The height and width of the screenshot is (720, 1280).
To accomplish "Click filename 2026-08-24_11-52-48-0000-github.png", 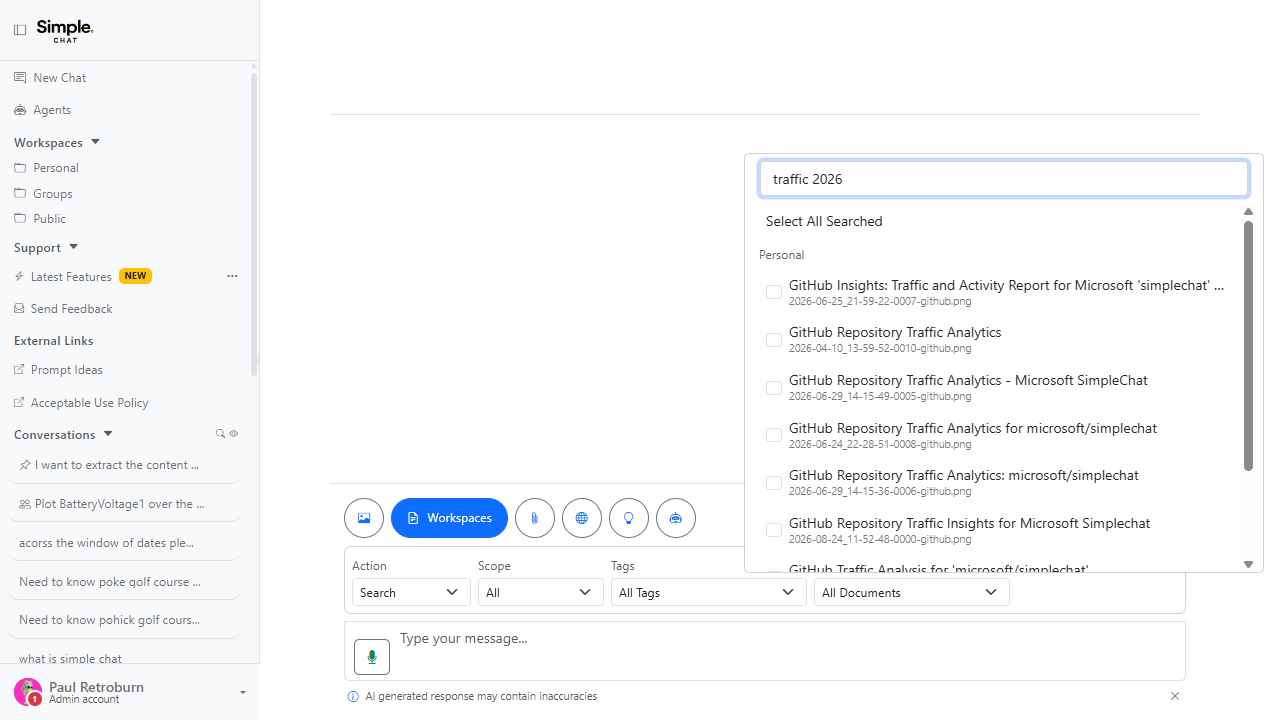I will [880, 539].
